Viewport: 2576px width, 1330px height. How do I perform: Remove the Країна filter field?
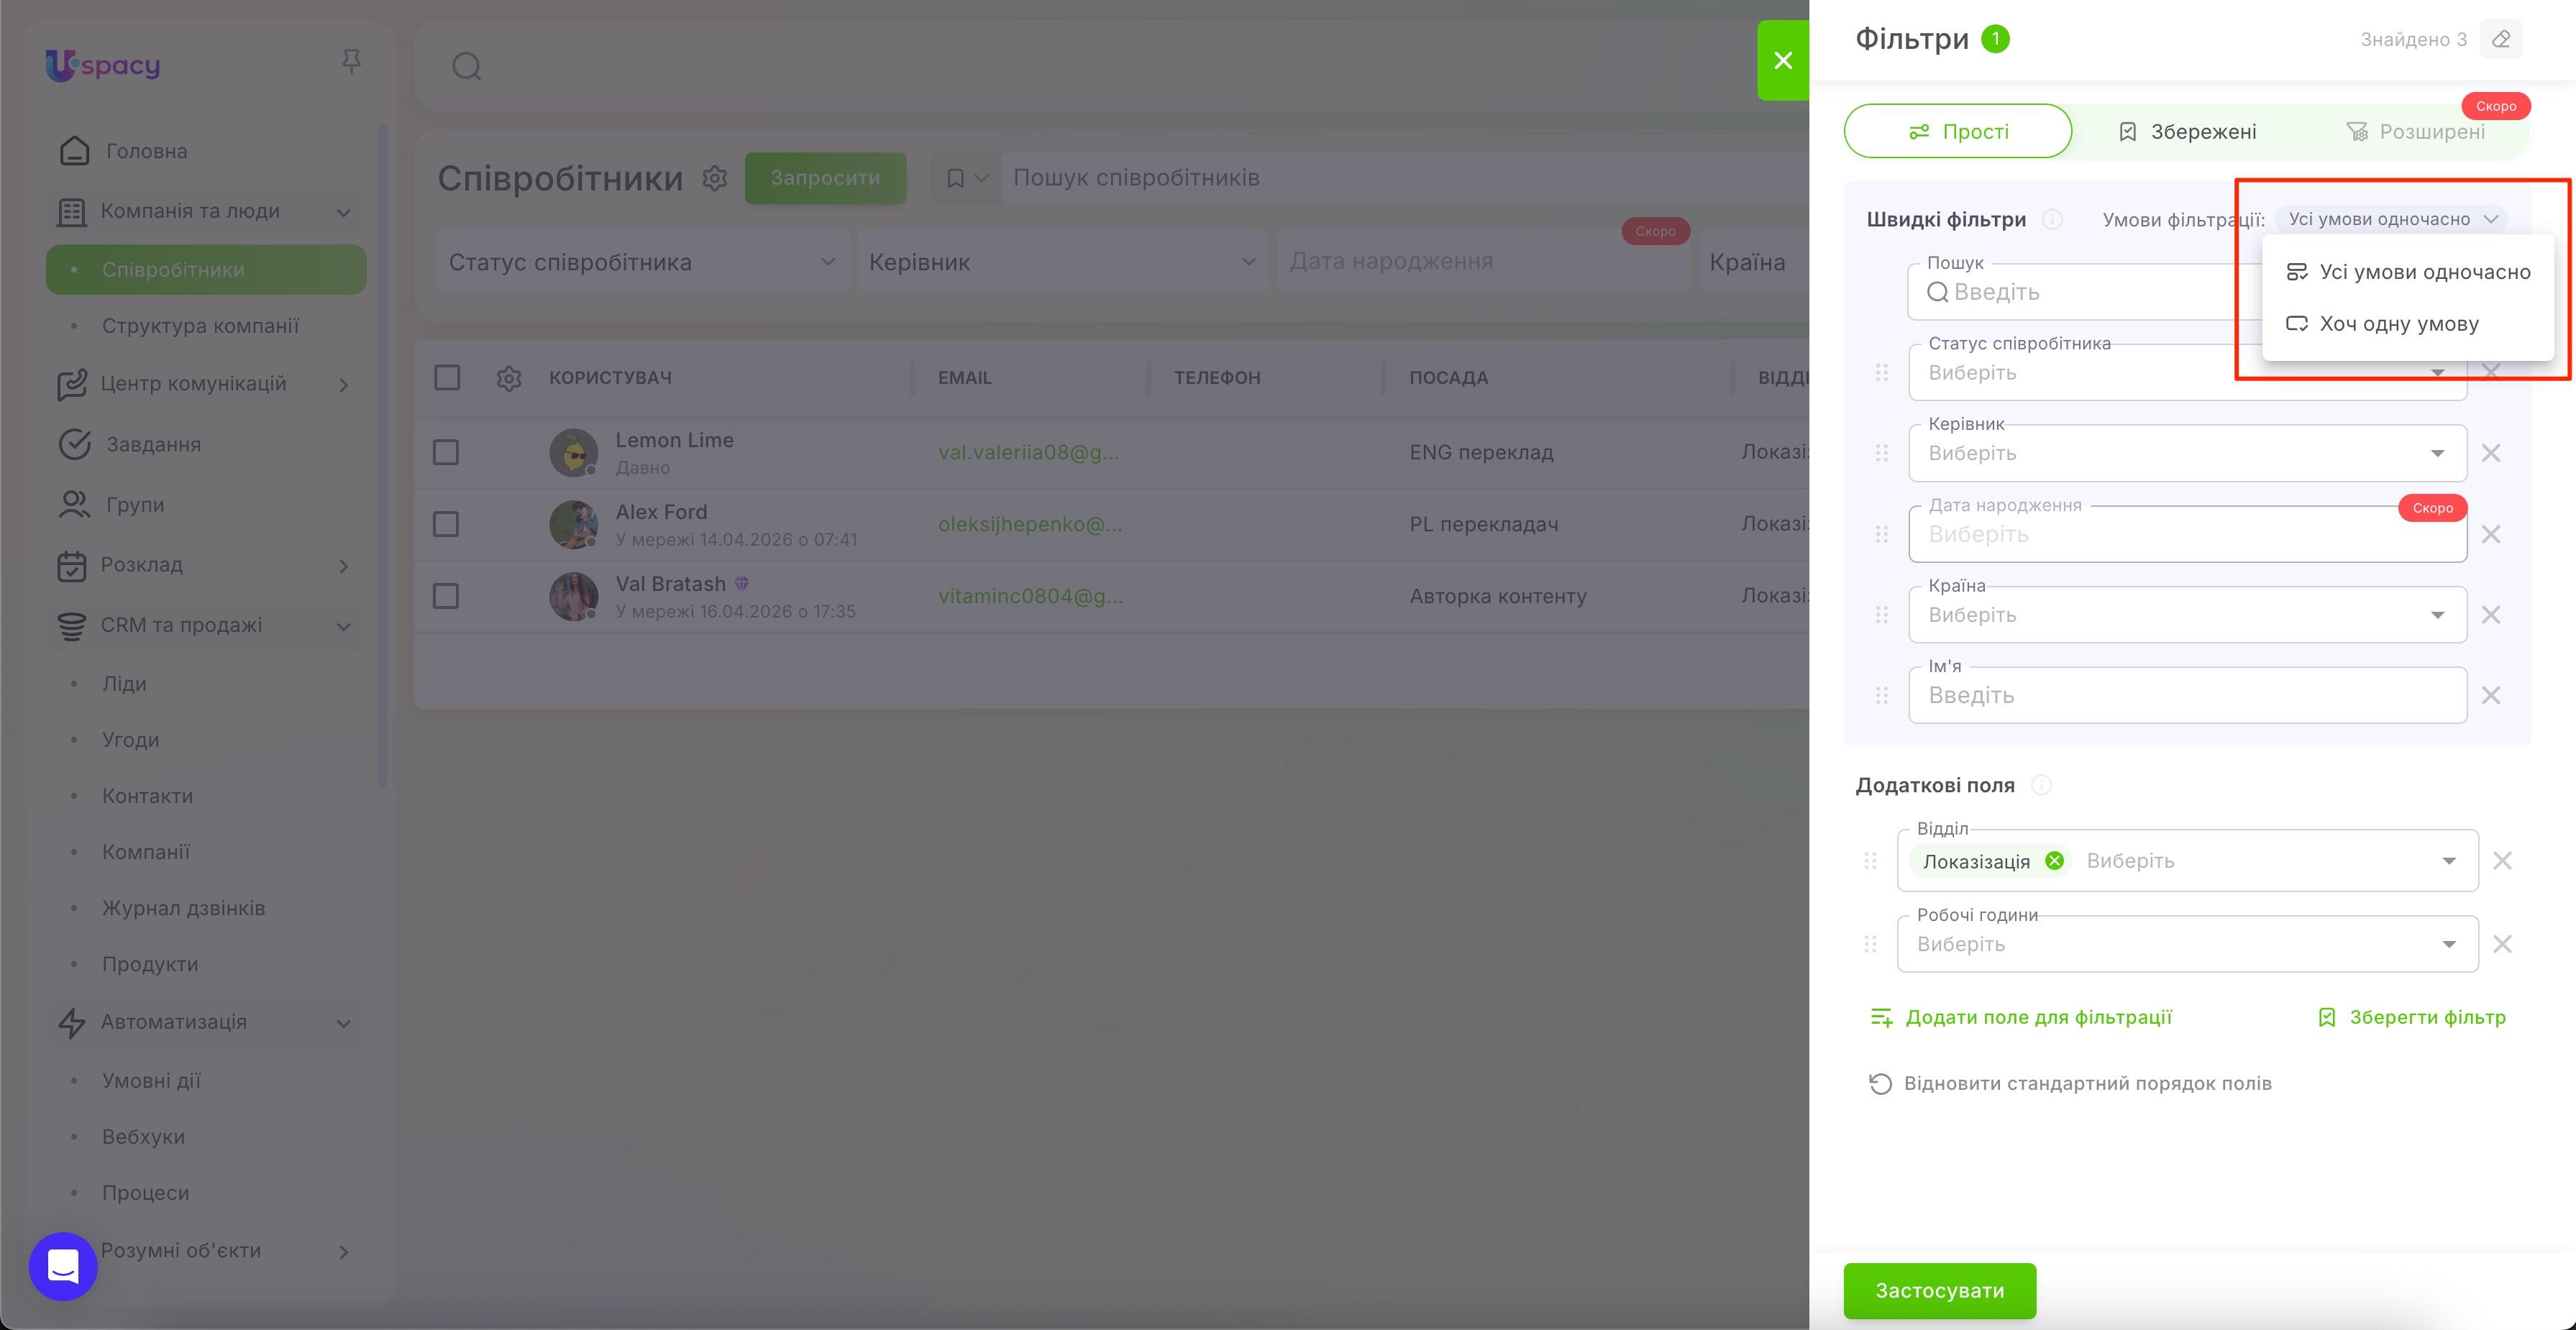[2491, 615]
